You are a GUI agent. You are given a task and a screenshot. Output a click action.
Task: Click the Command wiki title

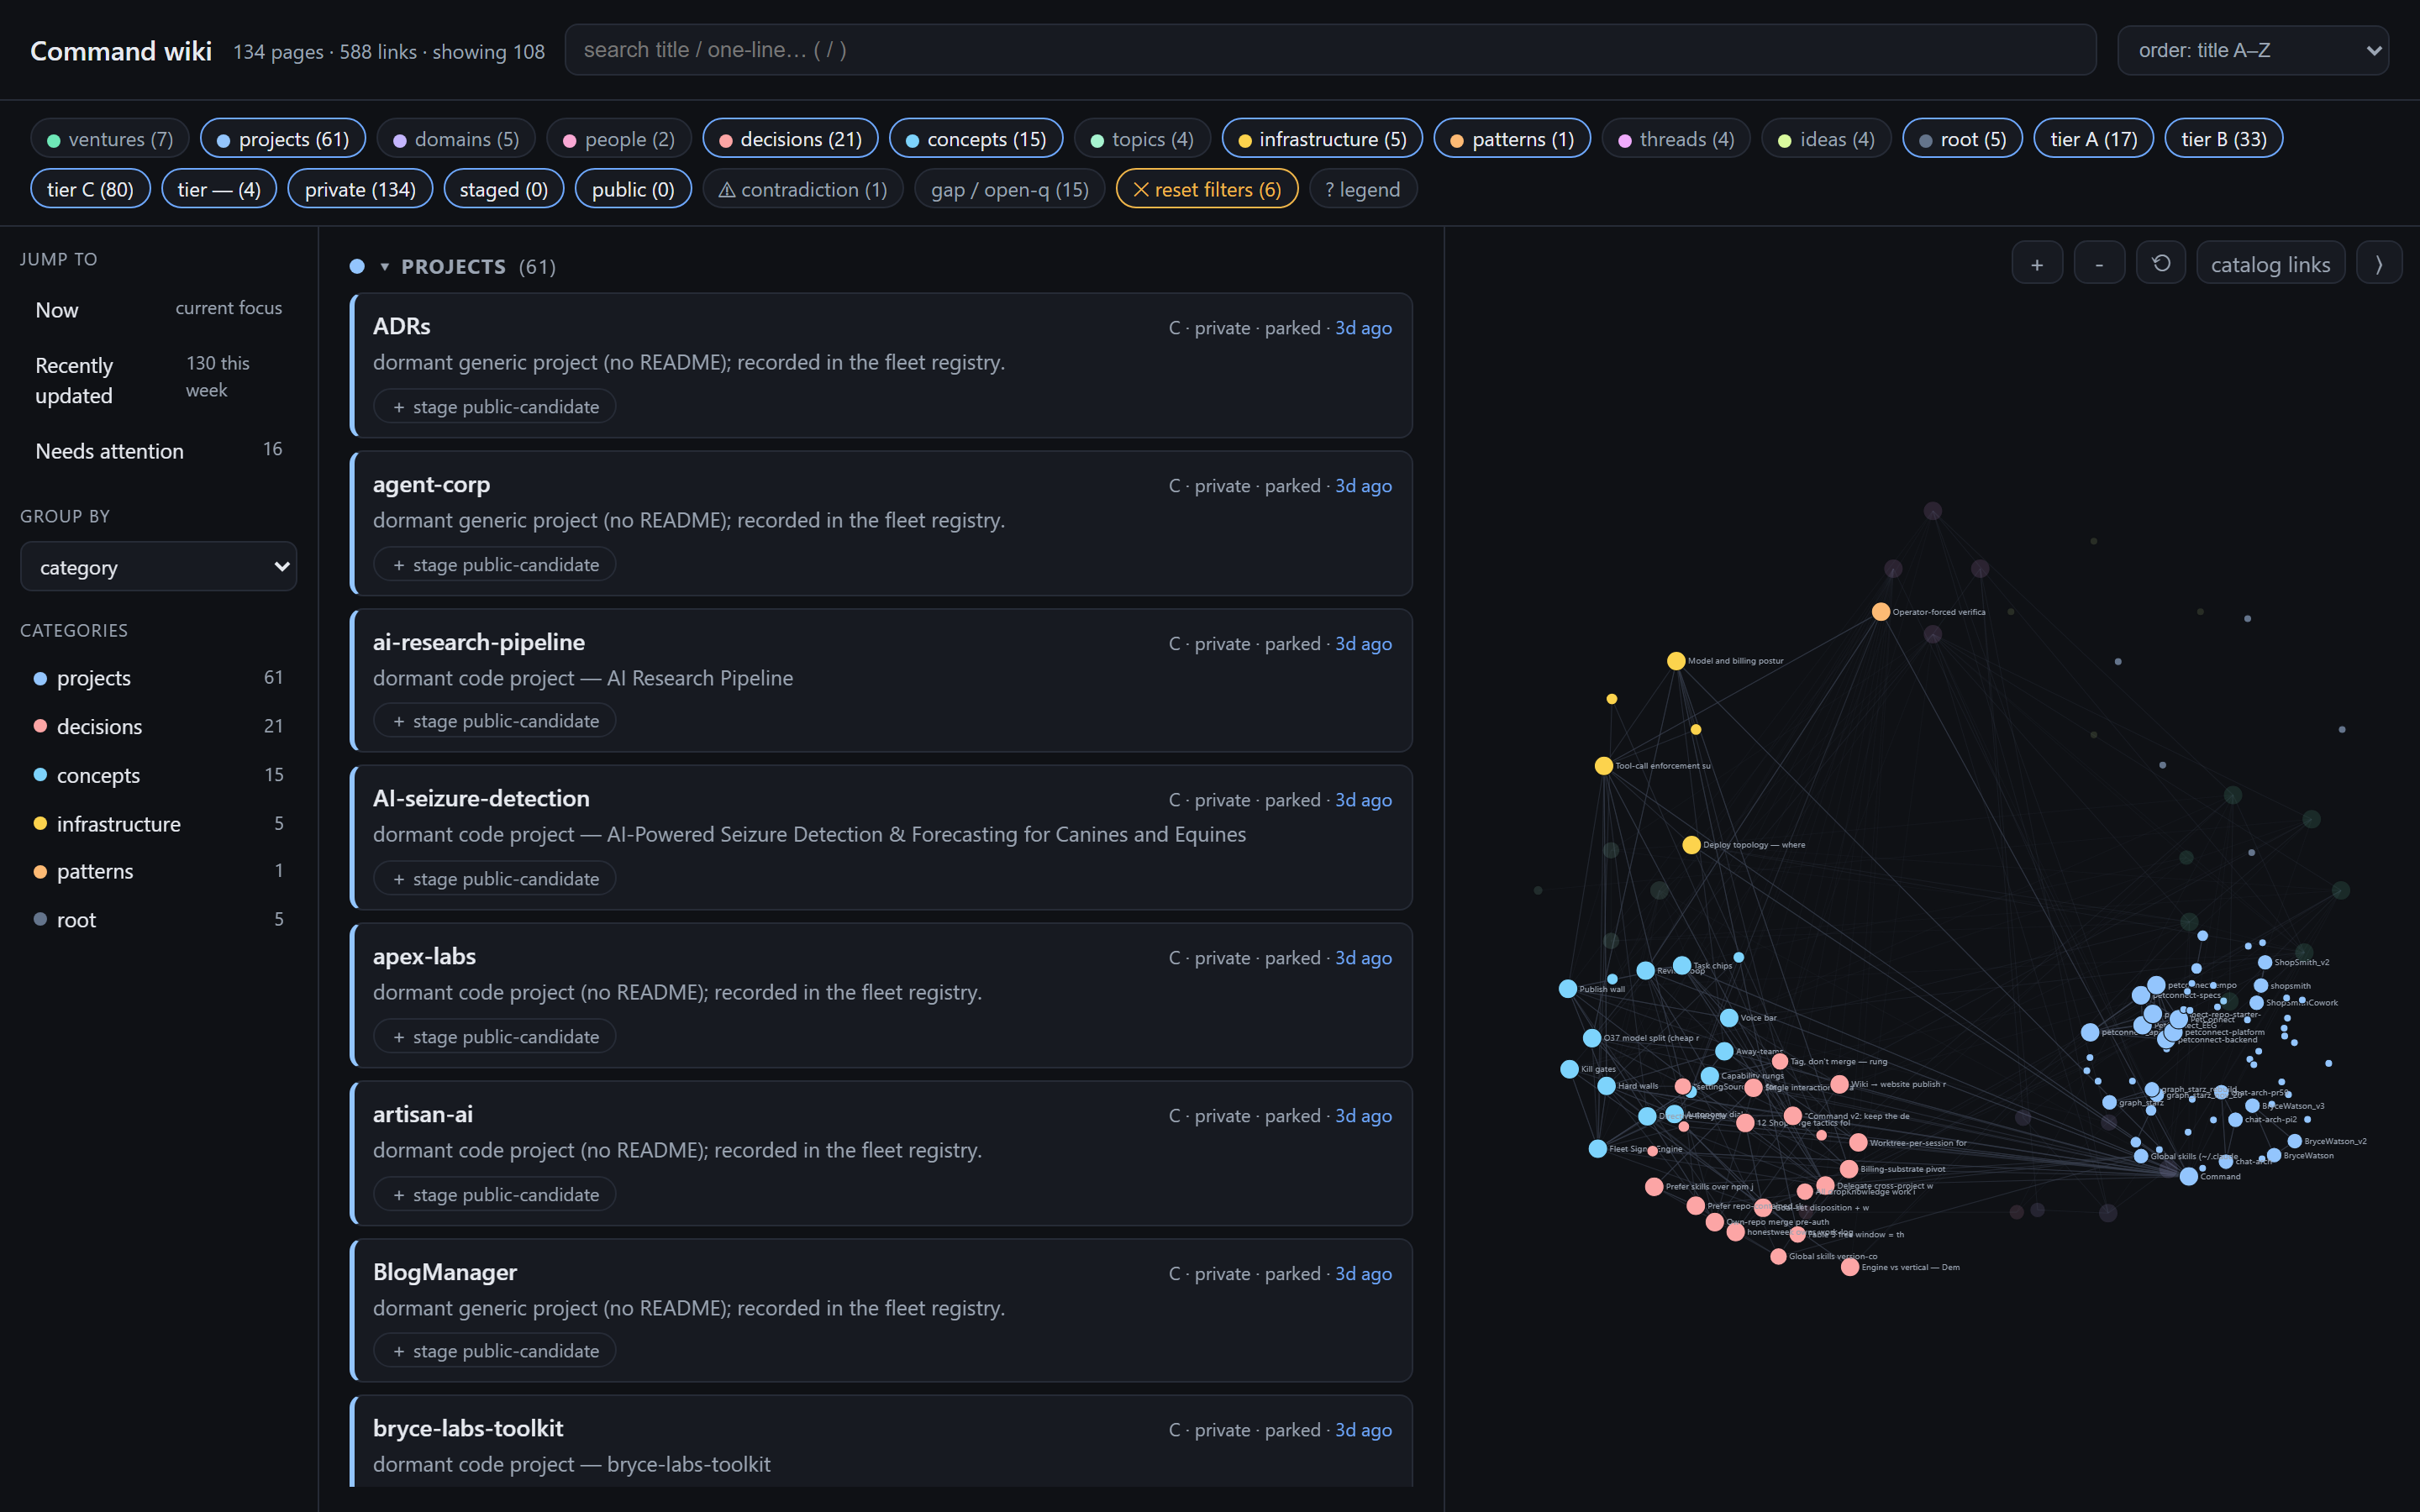[x=121, y=50]
